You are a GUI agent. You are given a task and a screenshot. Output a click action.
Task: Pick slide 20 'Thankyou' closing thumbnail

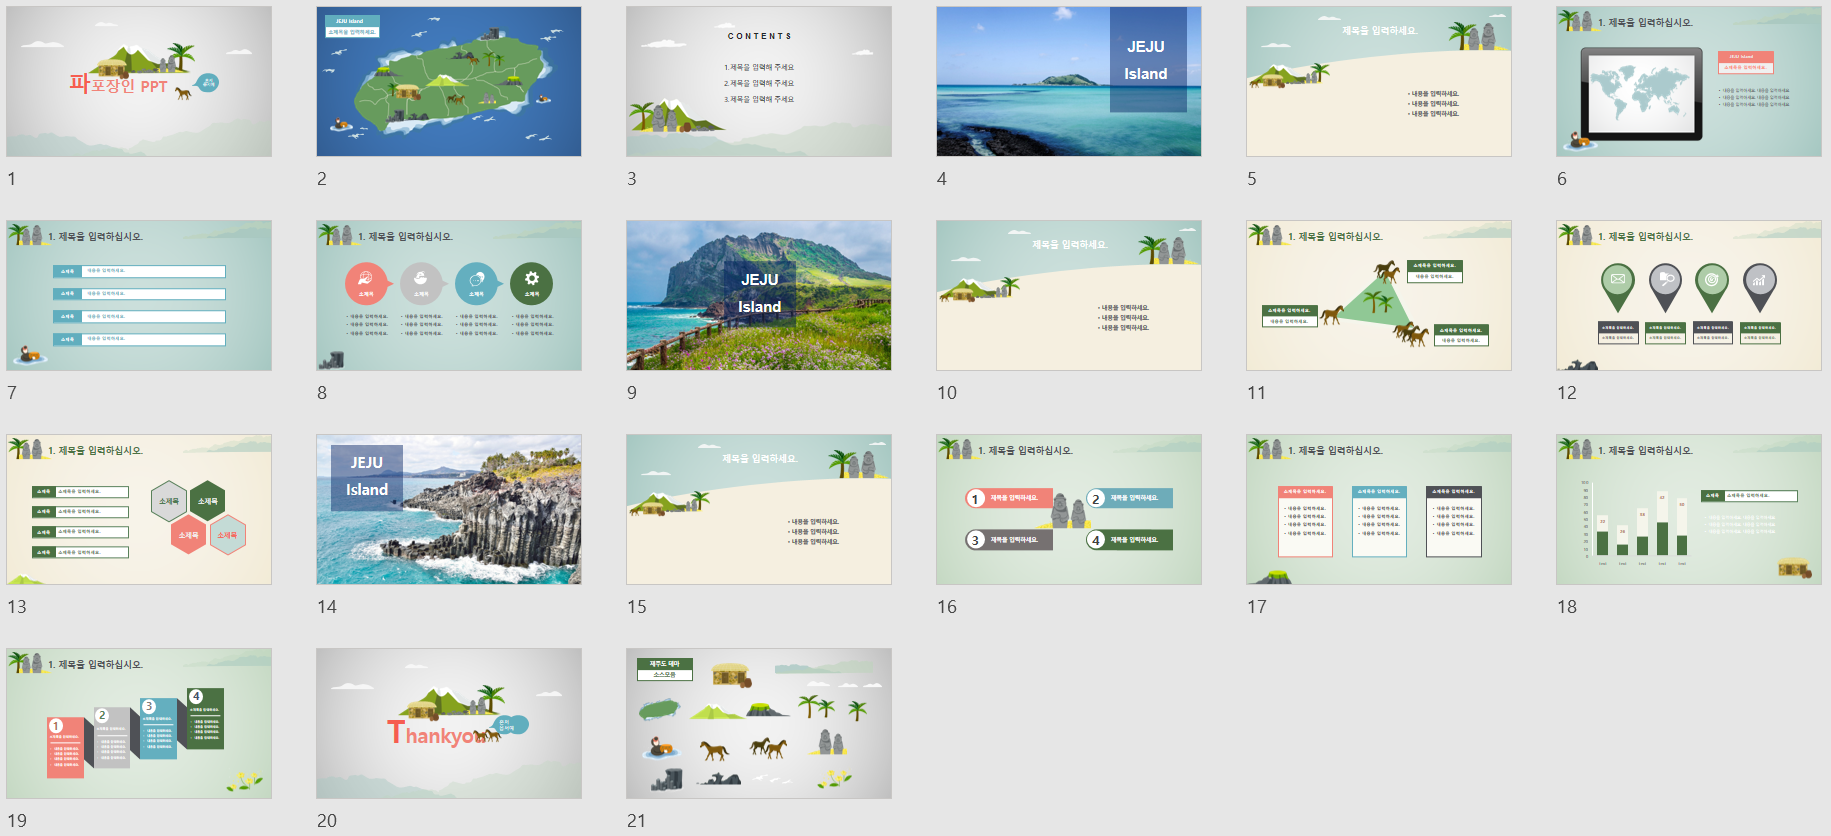tap(449, 723)
